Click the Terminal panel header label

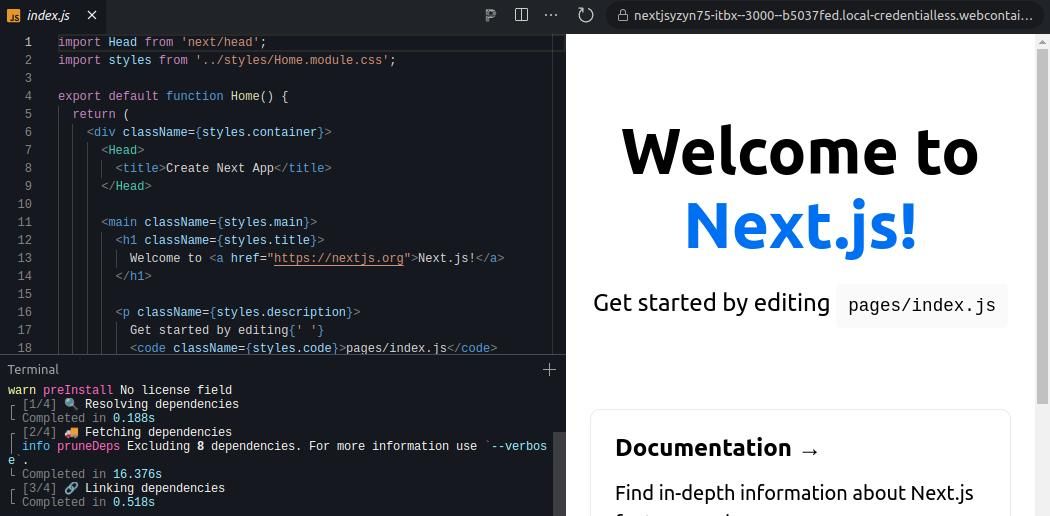pos(33,369)
